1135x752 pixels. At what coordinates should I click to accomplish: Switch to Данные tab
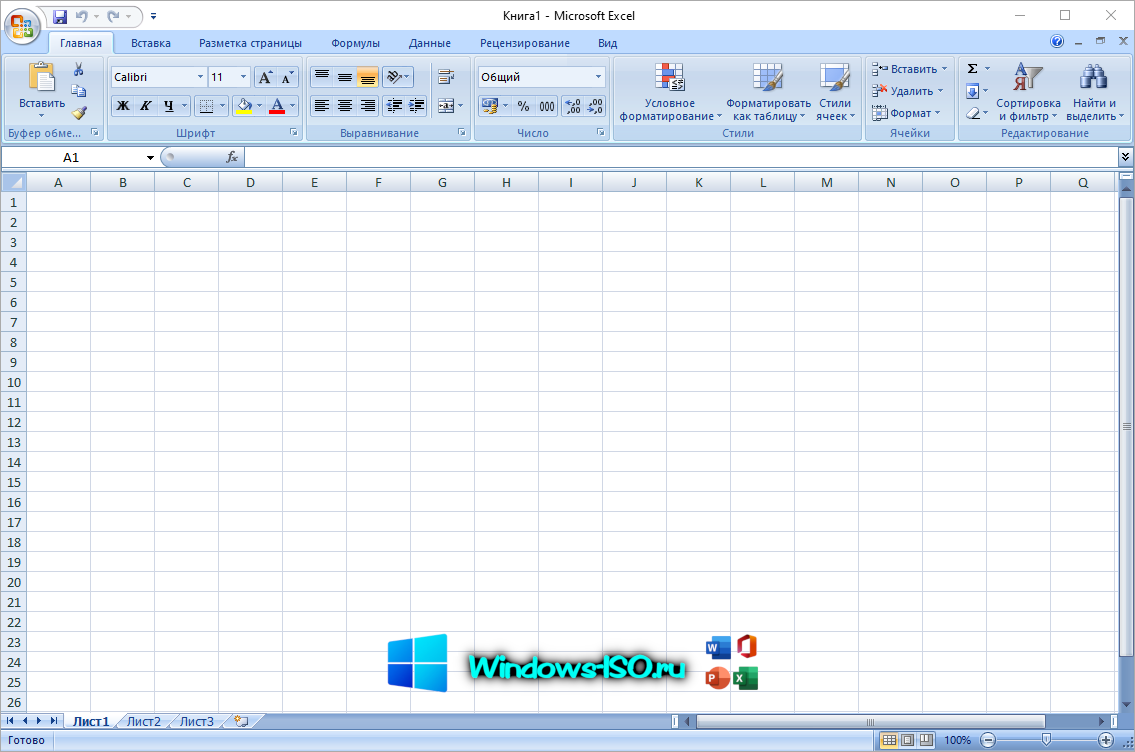pyautogui.click(x=429, y=43)
